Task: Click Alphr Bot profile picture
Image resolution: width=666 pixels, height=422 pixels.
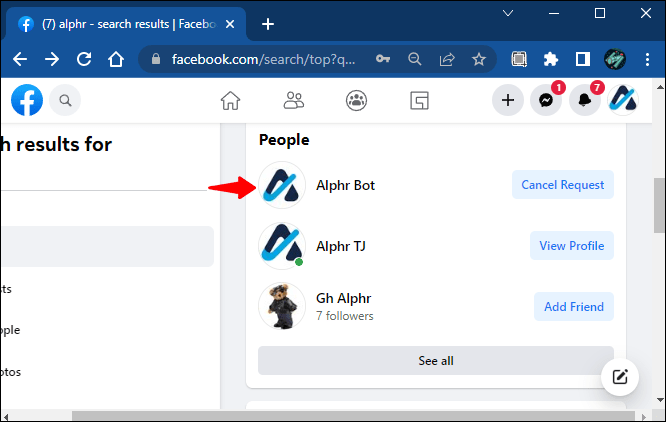Action: pyautogui.click(x=282, y=185)
